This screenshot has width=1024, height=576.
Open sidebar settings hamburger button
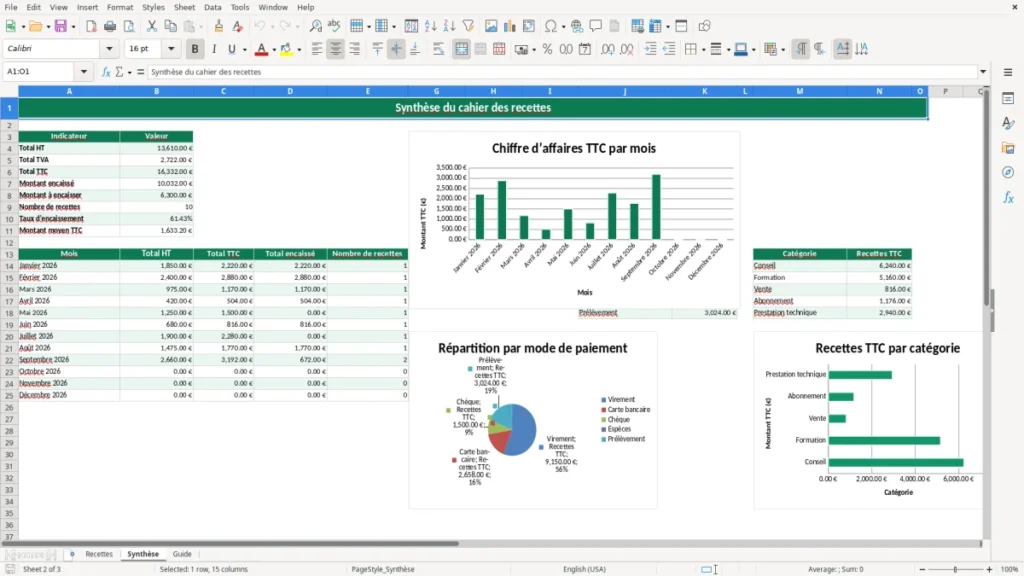point(1008,72)
